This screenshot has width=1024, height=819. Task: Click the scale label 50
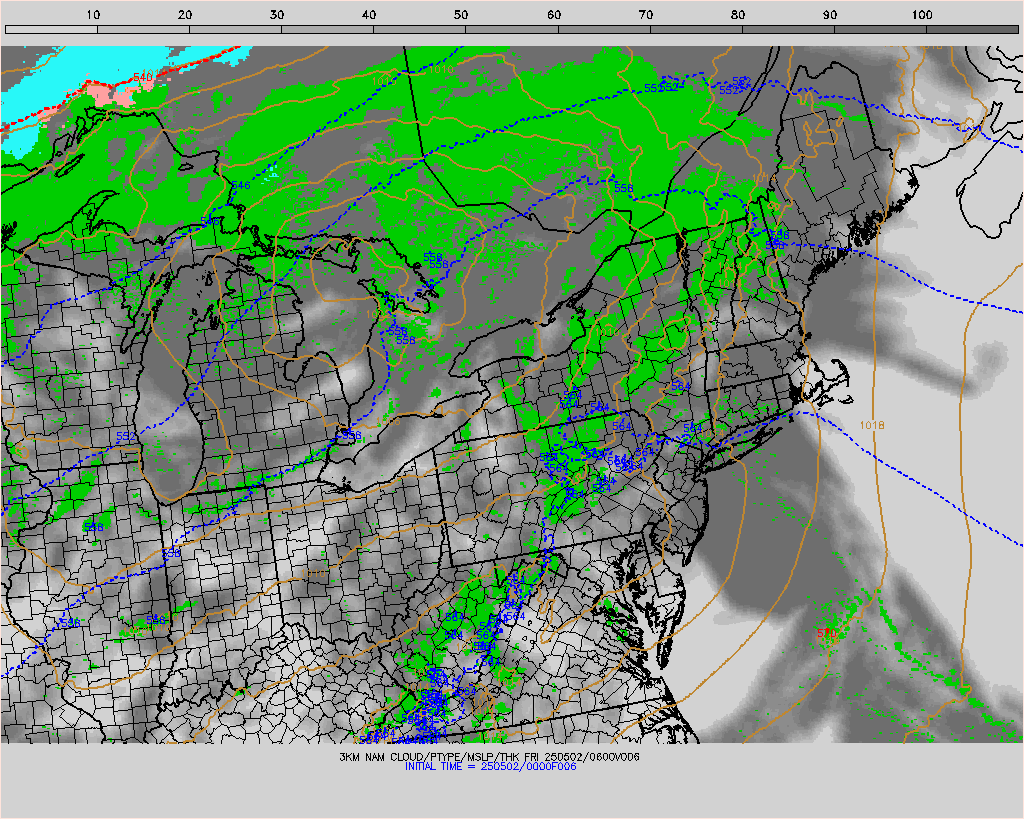[x=461, y=14]
